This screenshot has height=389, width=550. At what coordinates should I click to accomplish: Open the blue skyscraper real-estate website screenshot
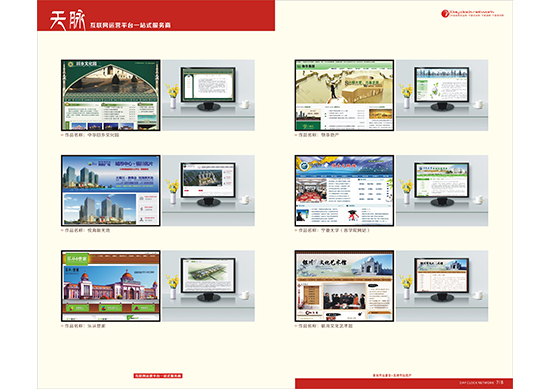(110, 190)
